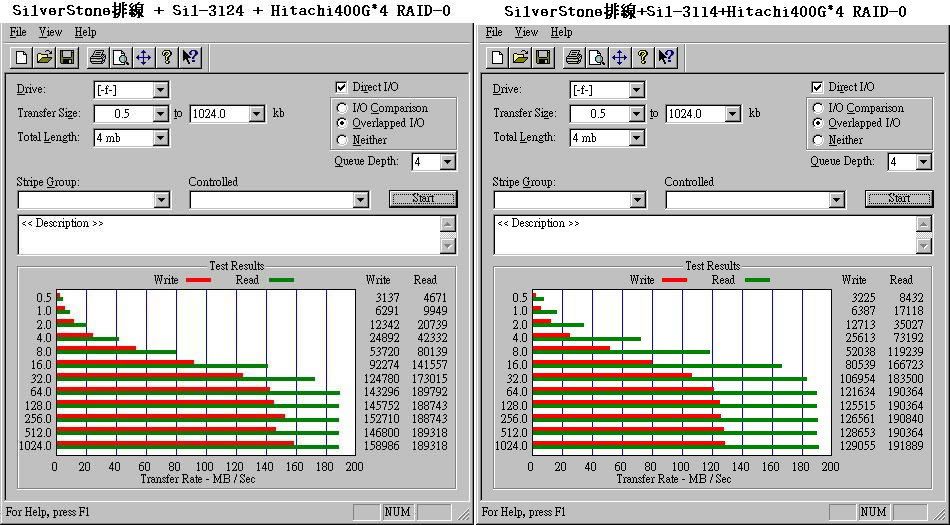The height and width of the screenshot is (525, 950).
Task: Click New file icon in right window
Action: pos(498,58)
